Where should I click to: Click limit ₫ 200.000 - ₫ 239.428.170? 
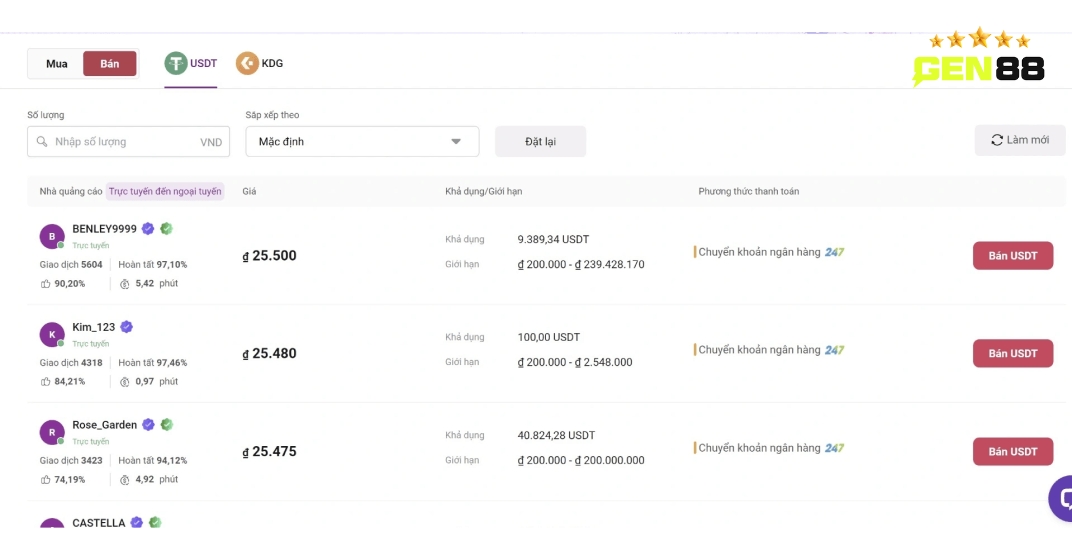[x=580, y=265]
